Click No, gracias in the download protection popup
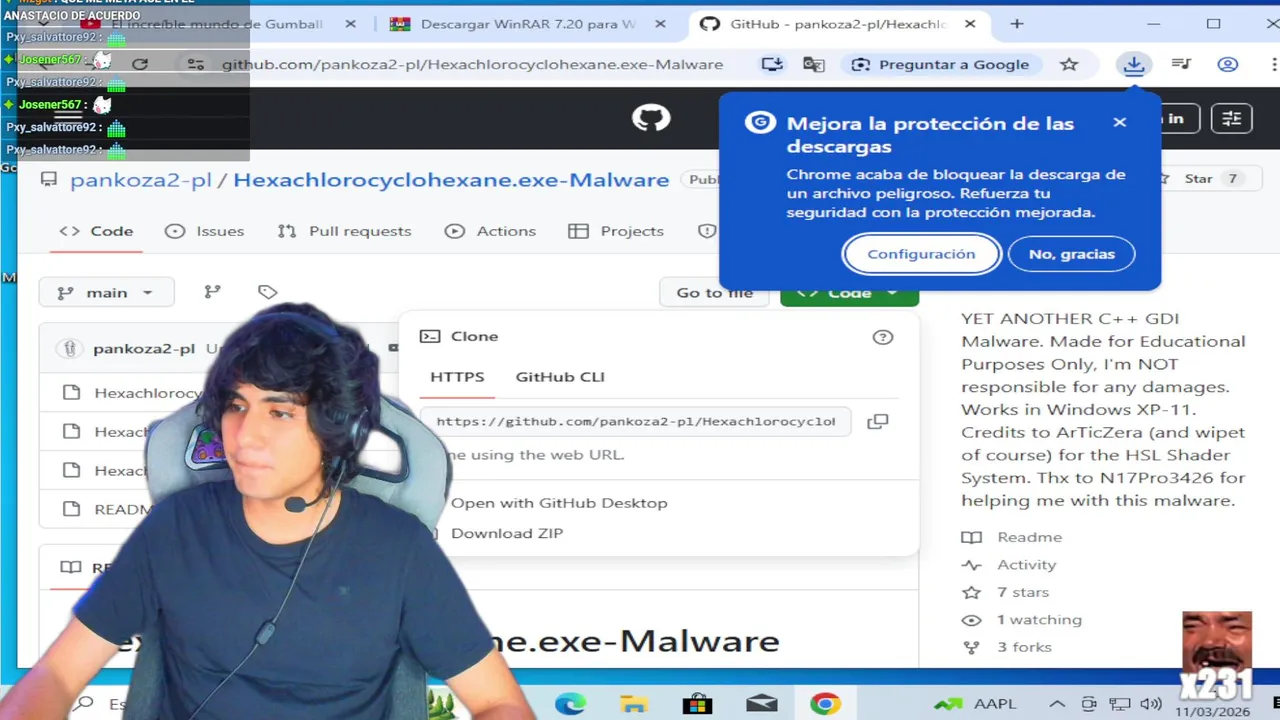The height and width of the screenshot is (720, 1280). tap(1072, 254)
